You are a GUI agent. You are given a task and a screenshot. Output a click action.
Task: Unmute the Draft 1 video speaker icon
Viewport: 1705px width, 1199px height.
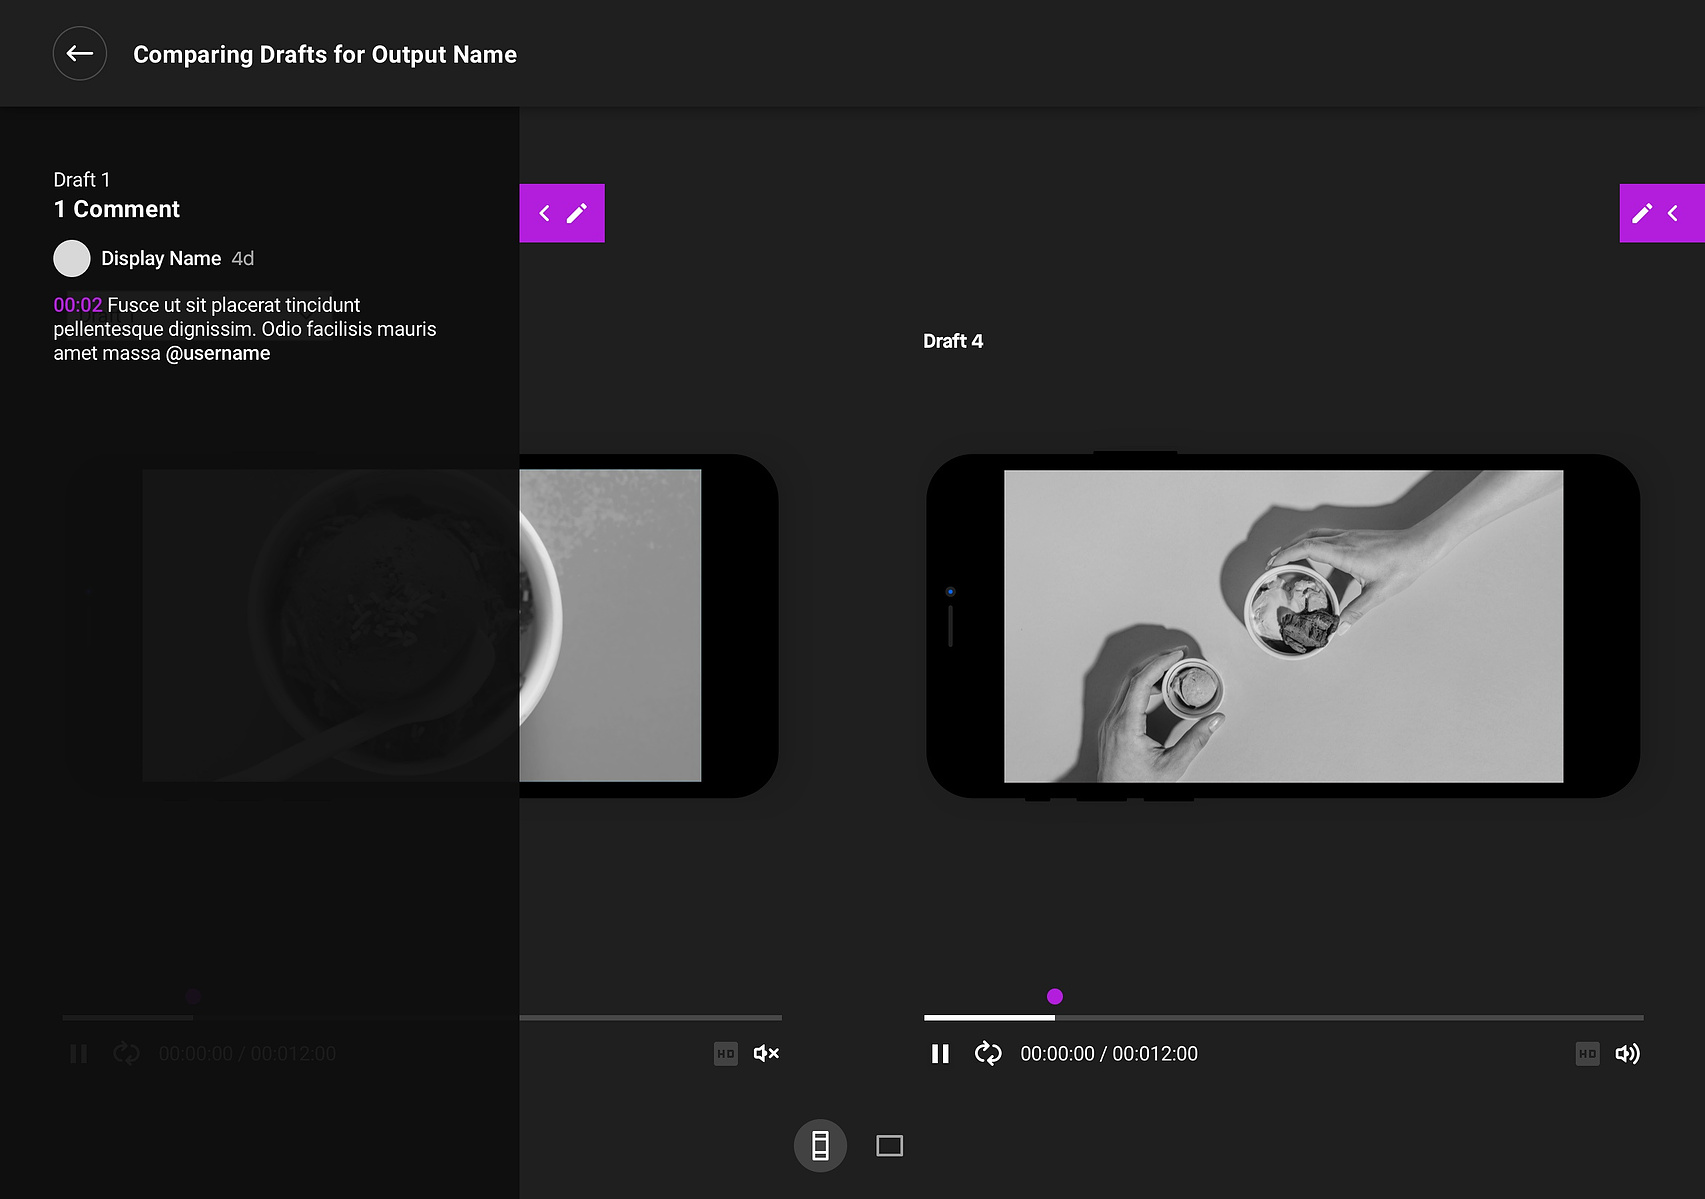click(766, 1053)
